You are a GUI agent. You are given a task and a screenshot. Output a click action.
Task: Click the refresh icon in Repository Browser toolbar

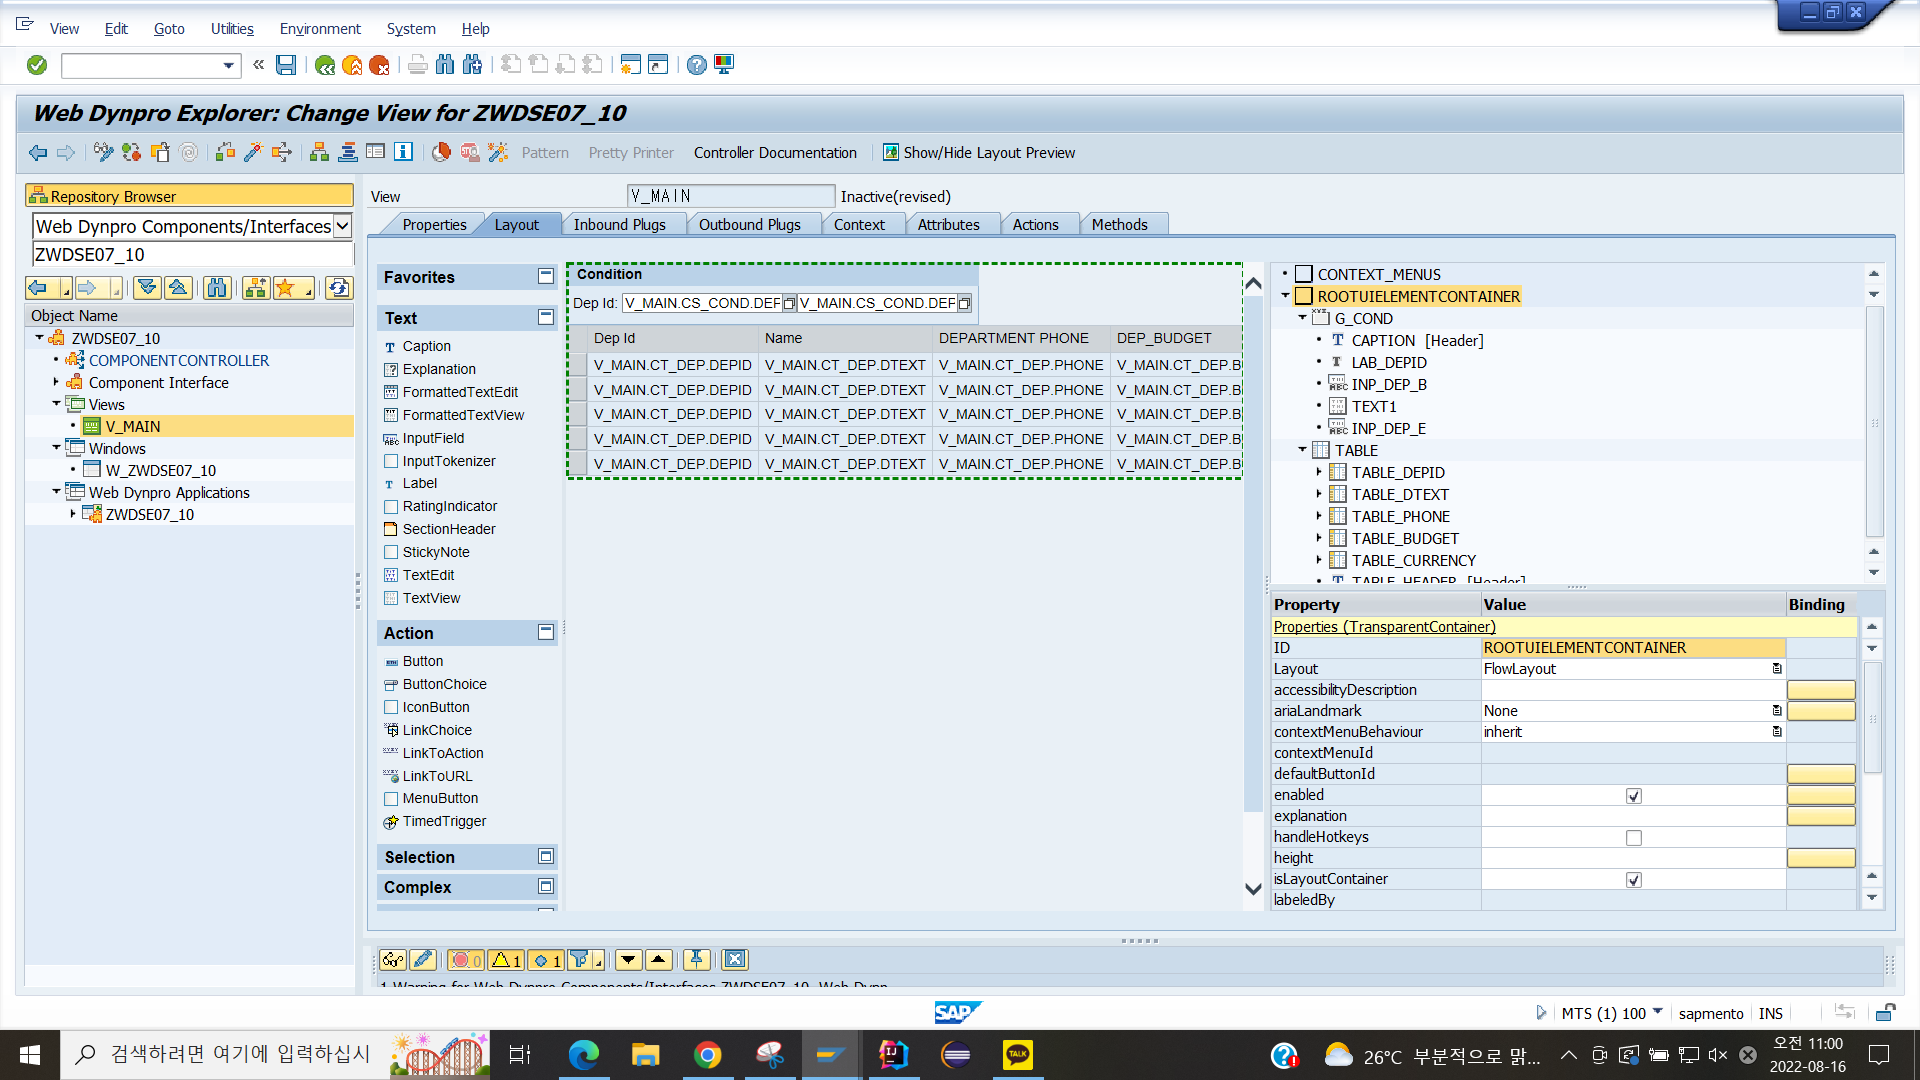[x=339, y=288]
